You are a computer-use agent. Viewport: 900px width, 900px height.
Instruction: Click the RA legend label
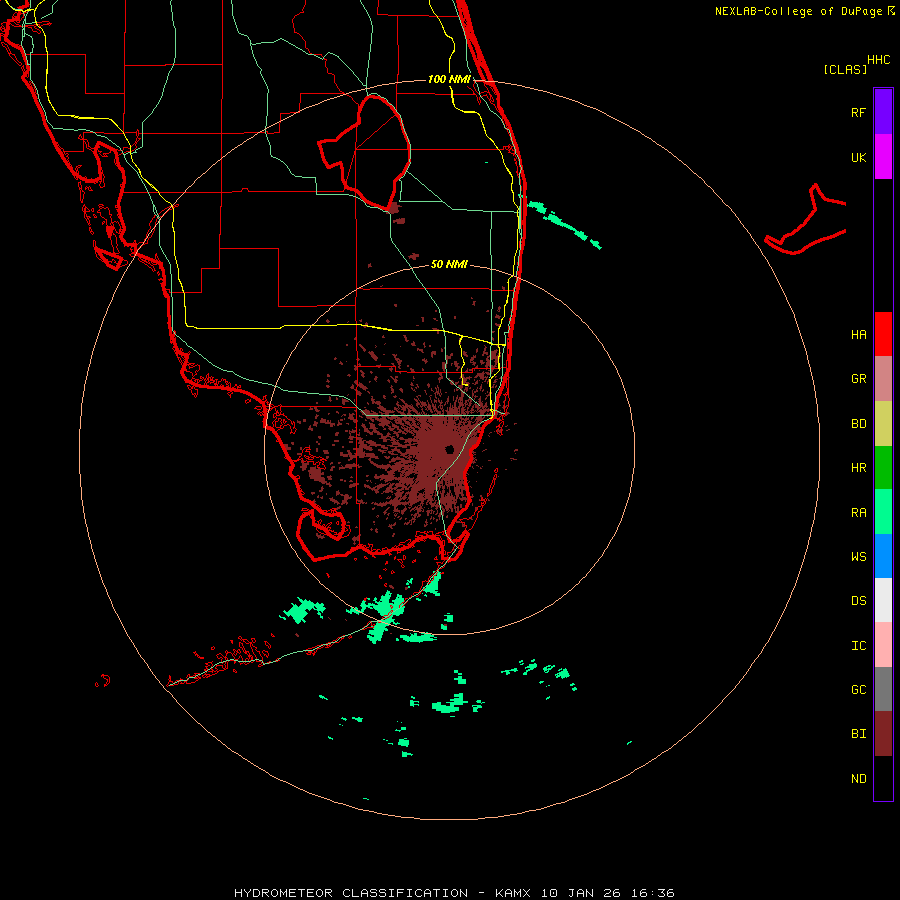click(x=858, y=513)
